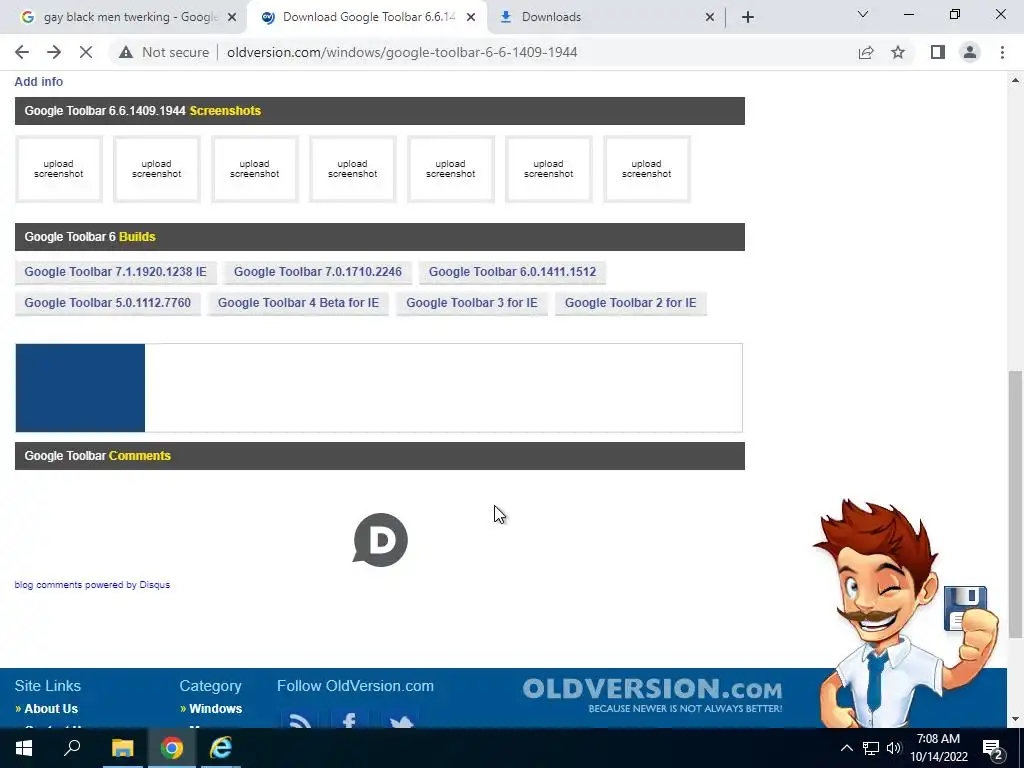Click the Facebook follow icon
Image resolution: width=1024 pixels, height=768 pixels.
(x=349, y=718)
